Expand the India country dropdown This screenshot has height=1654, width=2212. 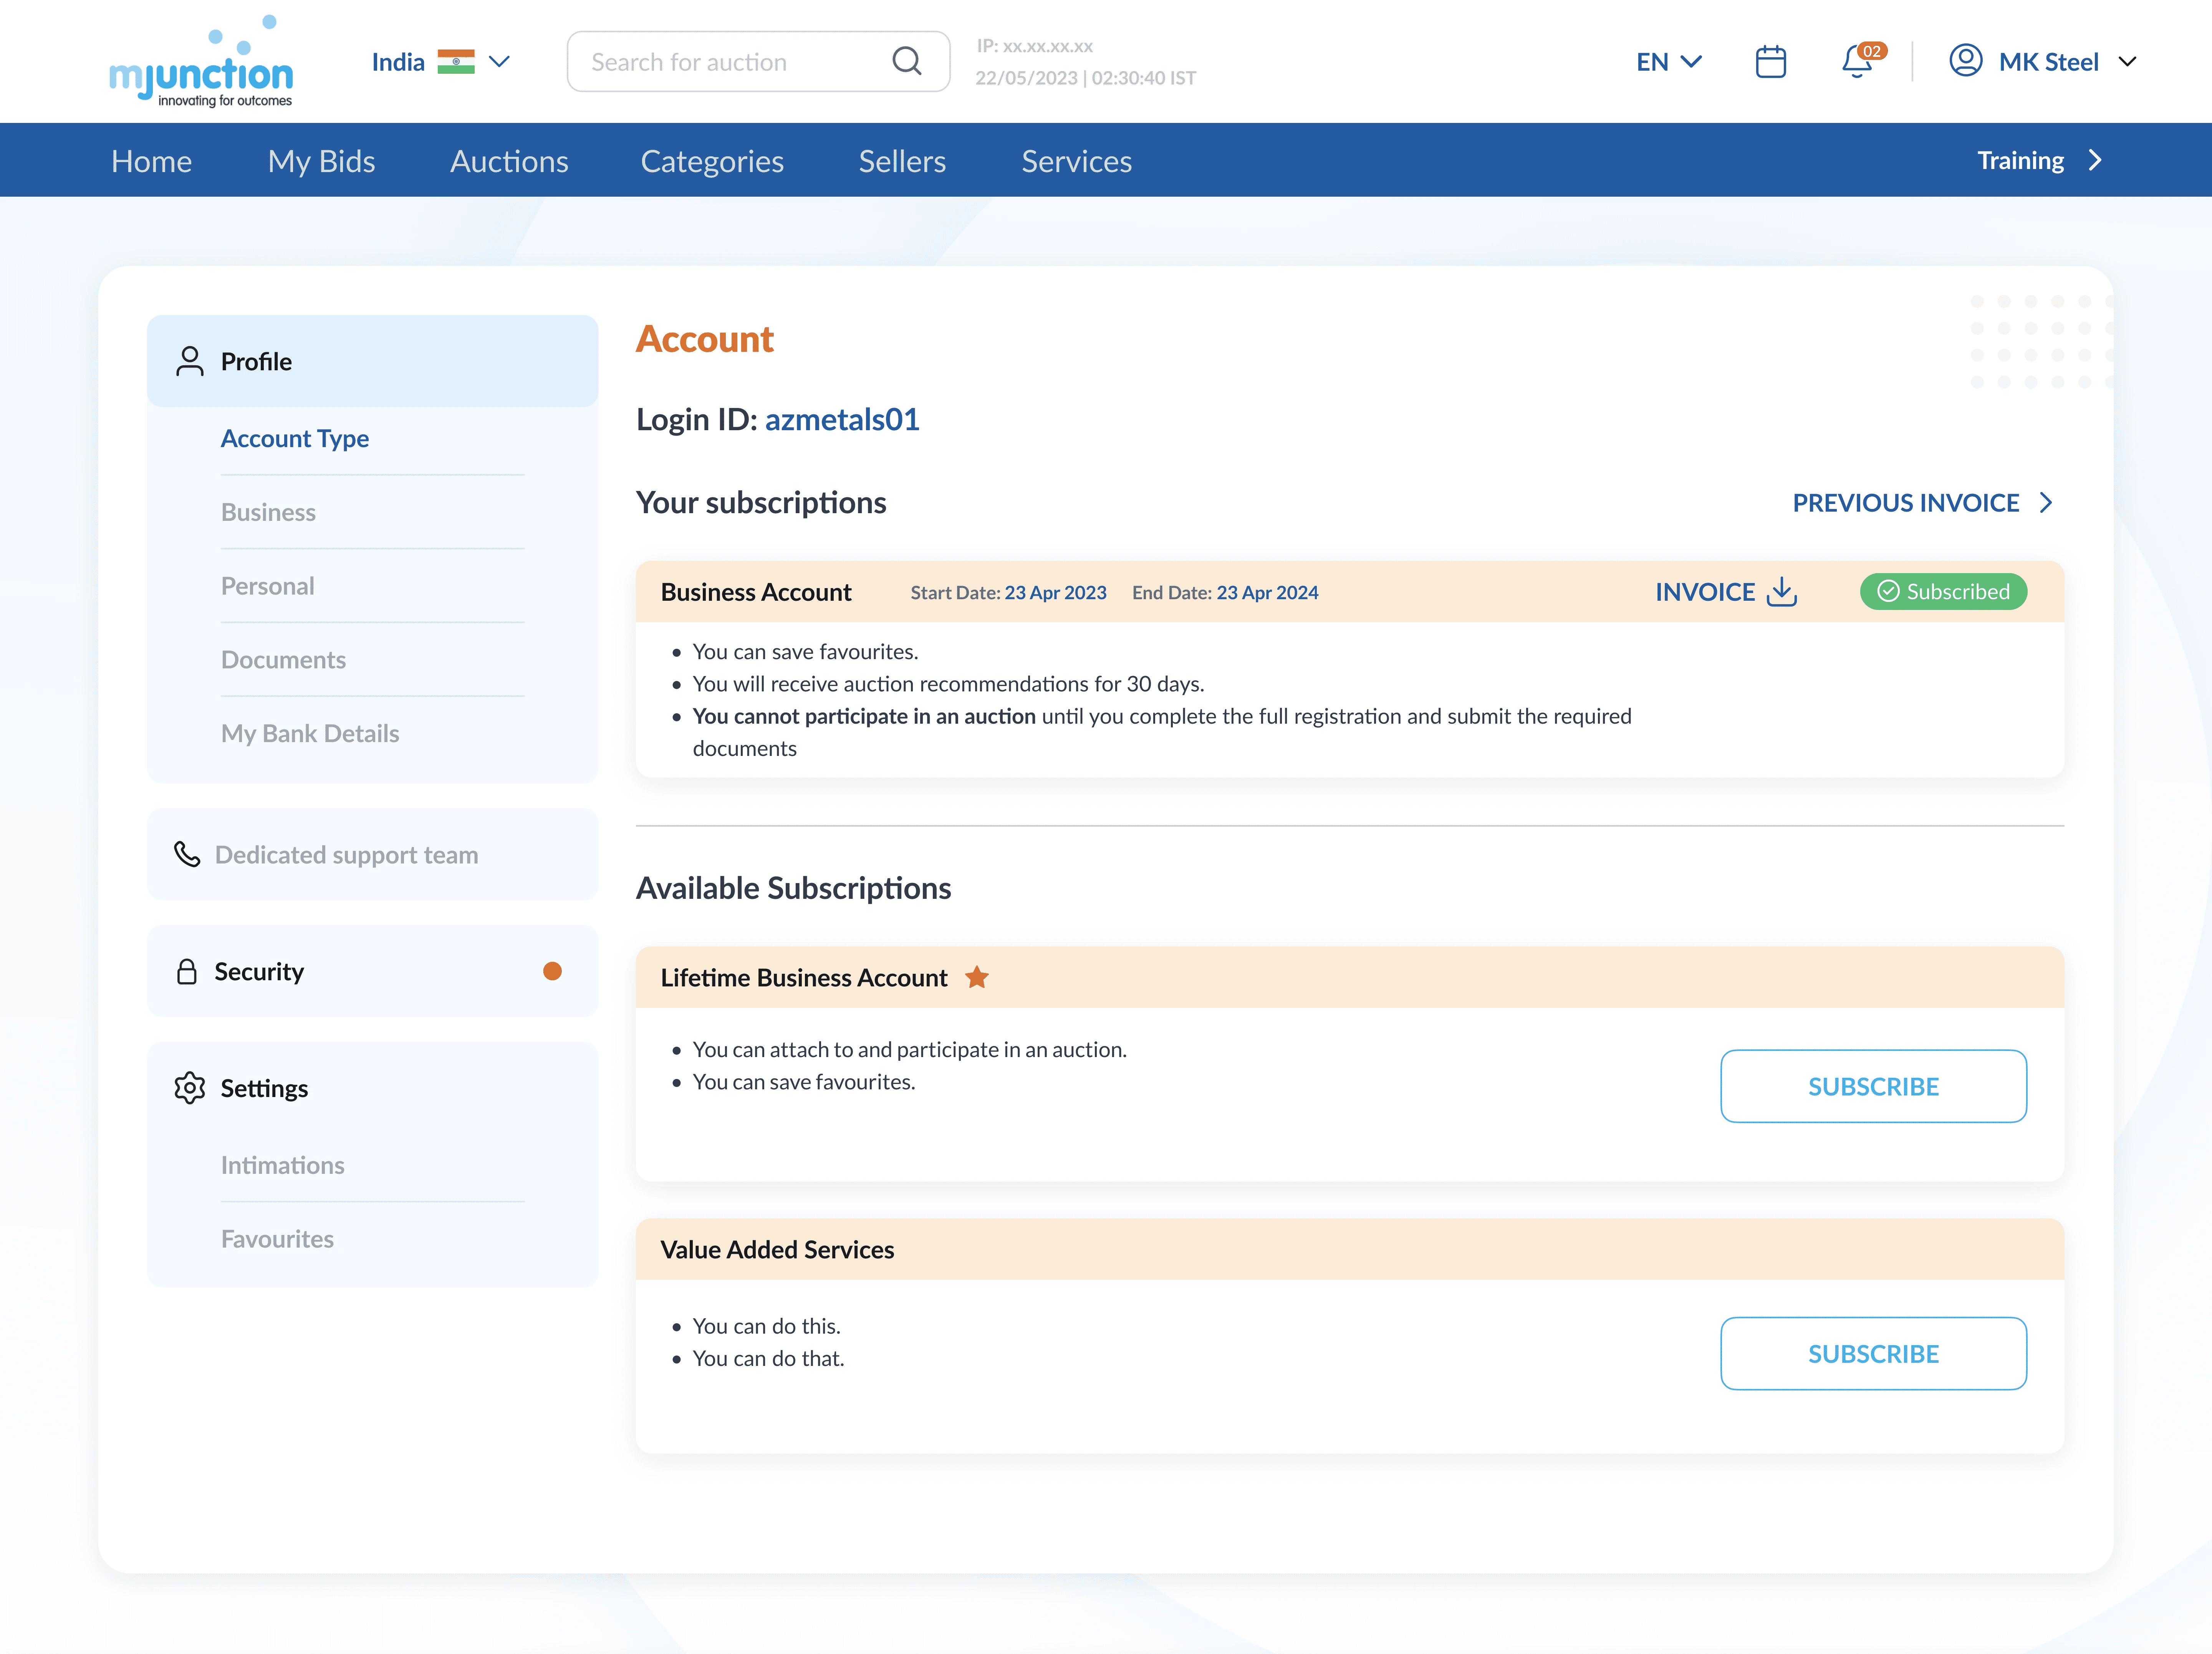[499, 62]
